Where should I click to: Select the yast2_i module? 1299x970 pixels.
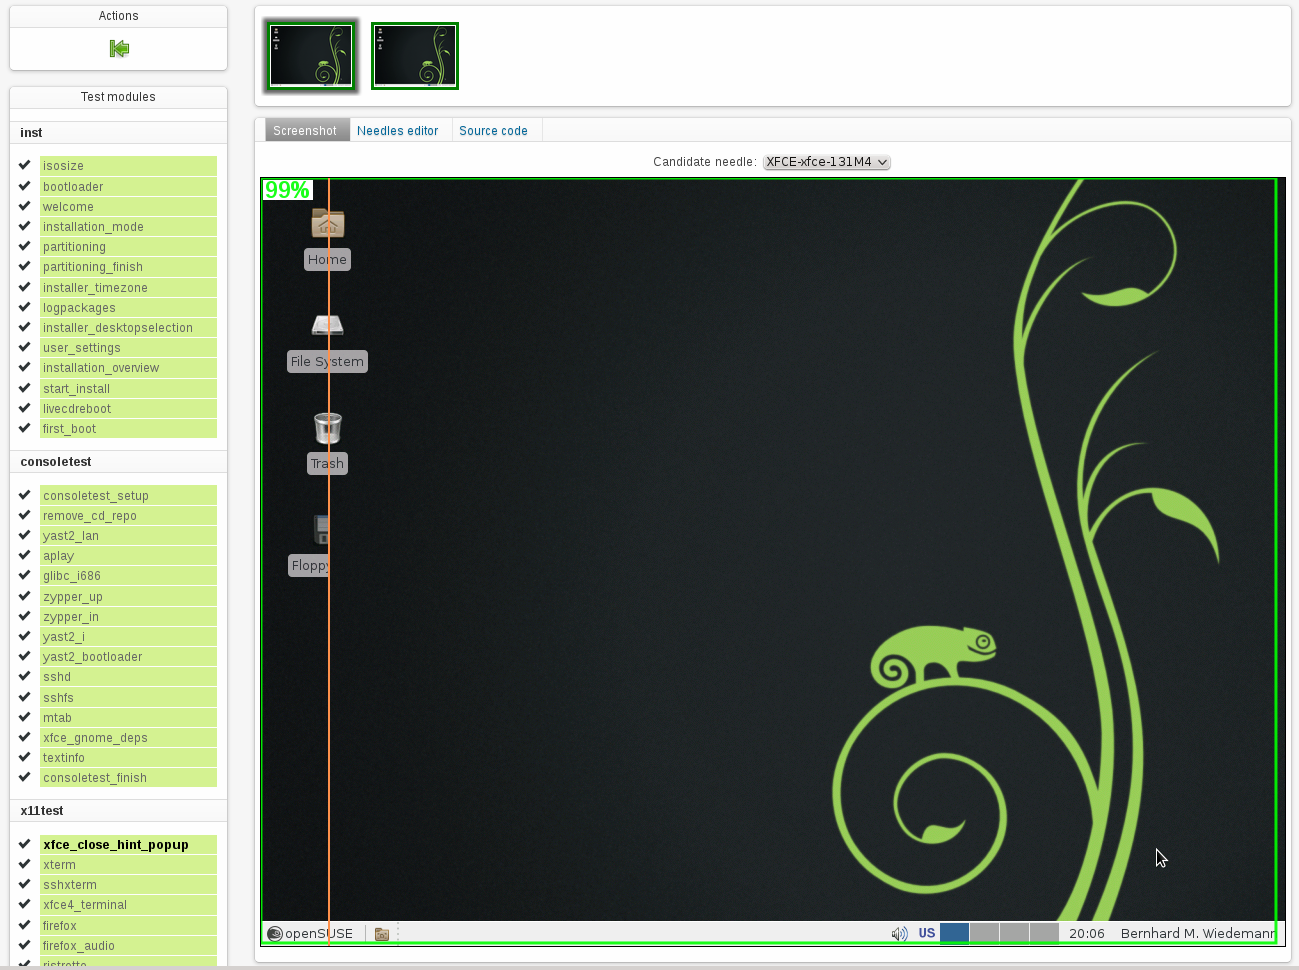click(128, 637)
